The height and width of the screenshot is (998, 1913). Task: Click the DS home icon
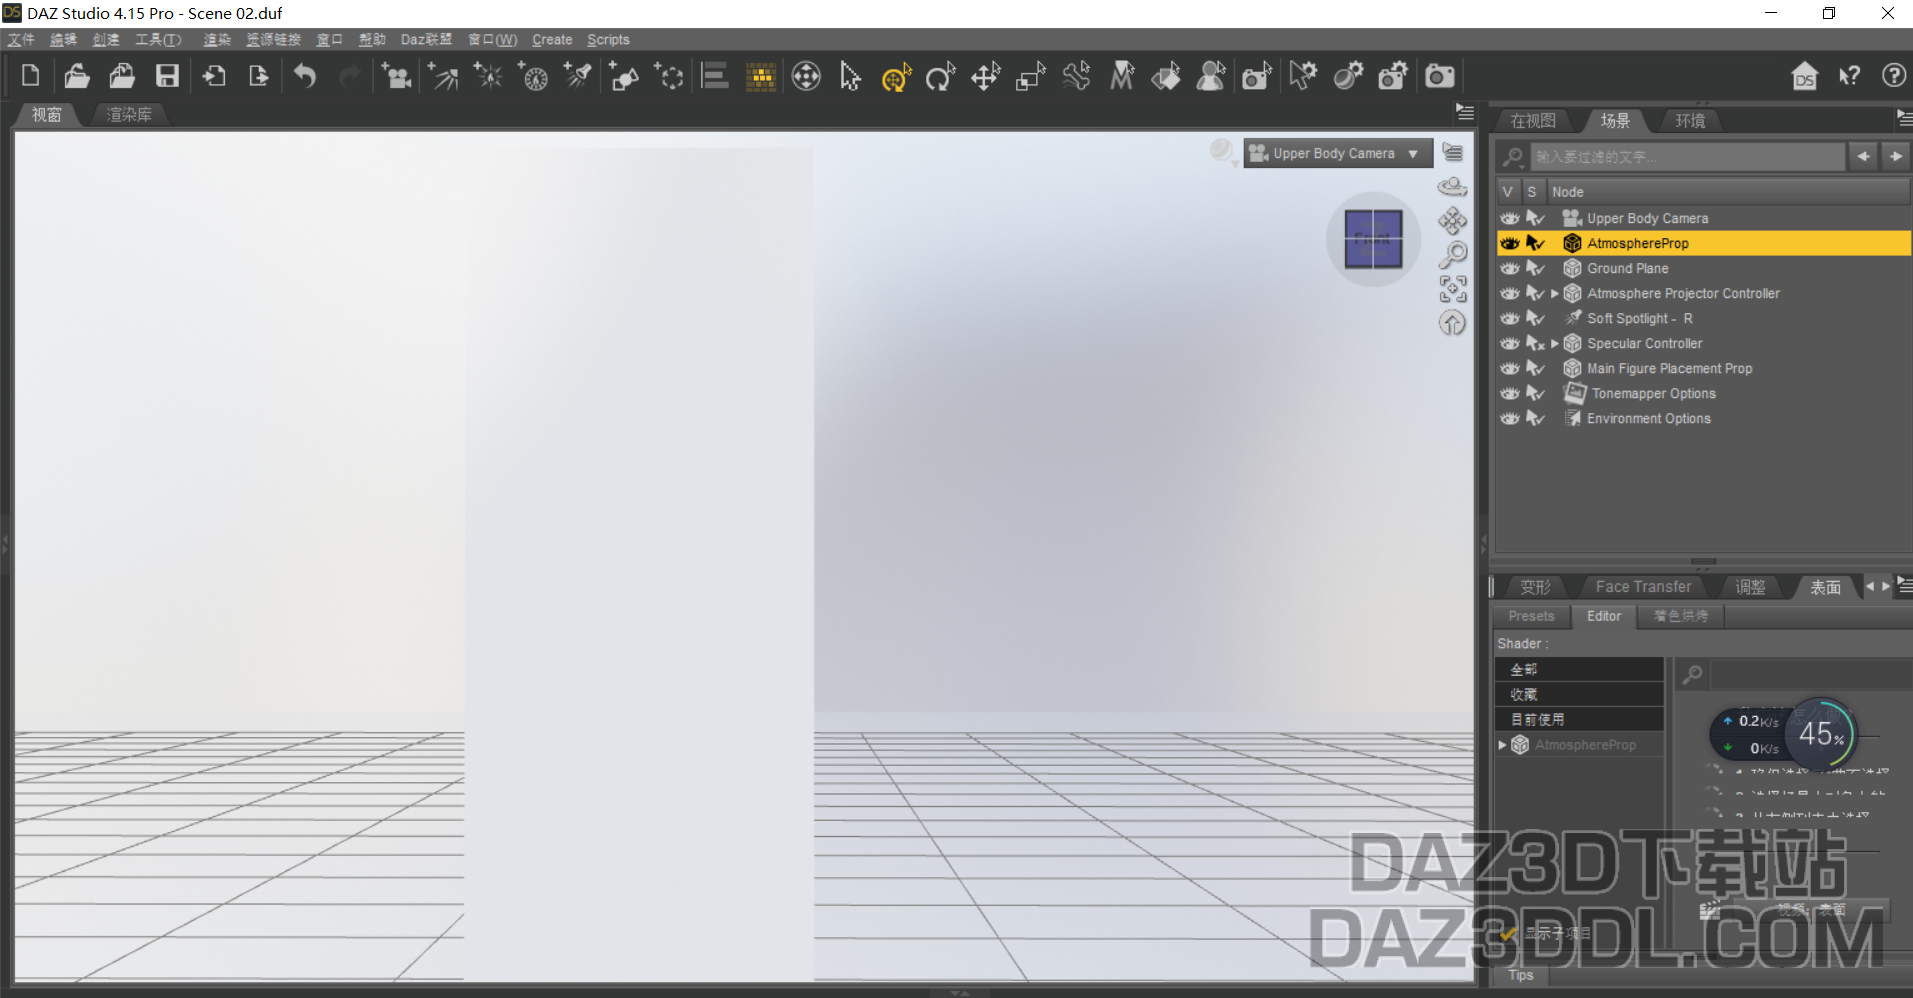tap(1804, 76)
